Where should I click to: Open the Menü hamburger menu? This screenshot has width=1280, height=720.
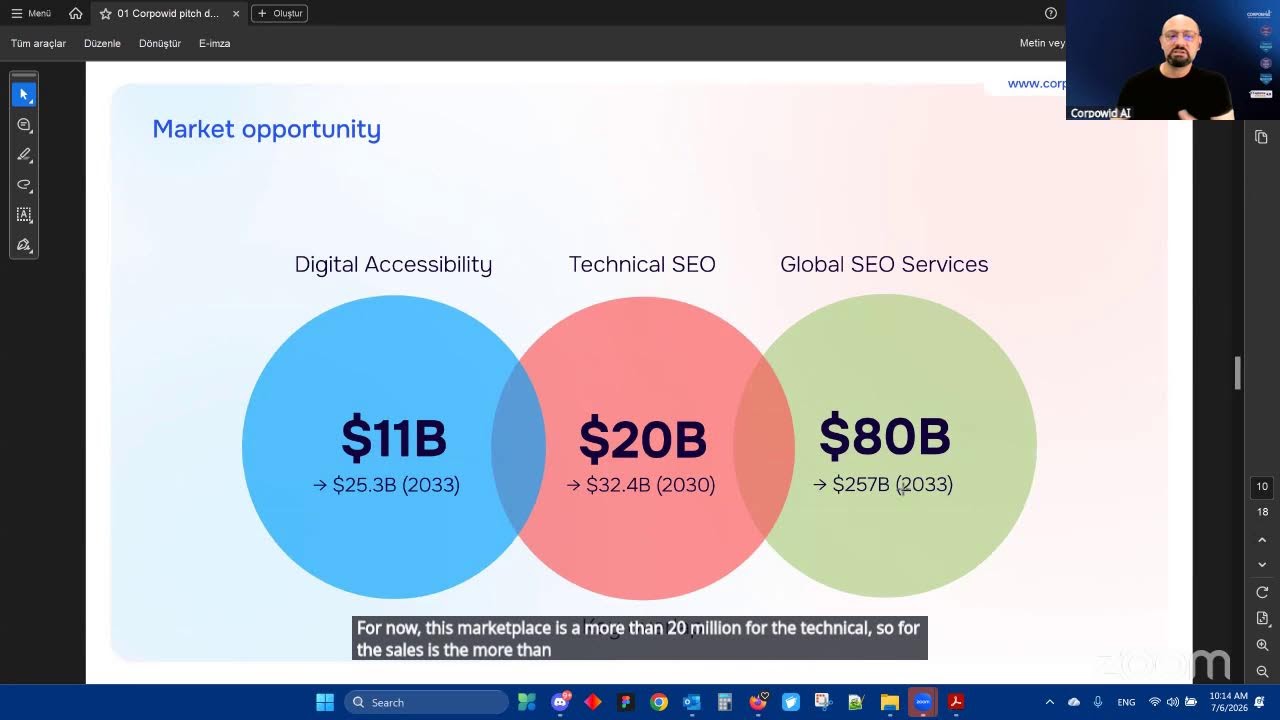tap(30, 13)
